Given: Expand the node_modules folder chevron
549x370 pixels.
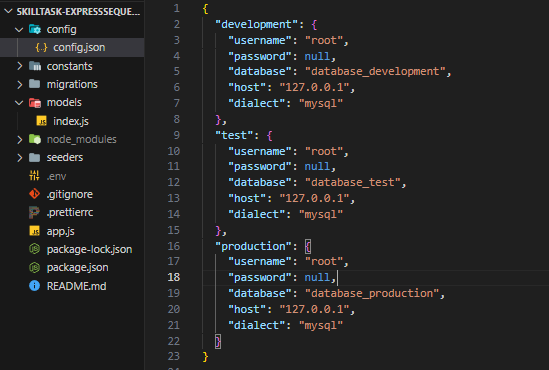Looking at the screenshot, I should tap(20, 139).
